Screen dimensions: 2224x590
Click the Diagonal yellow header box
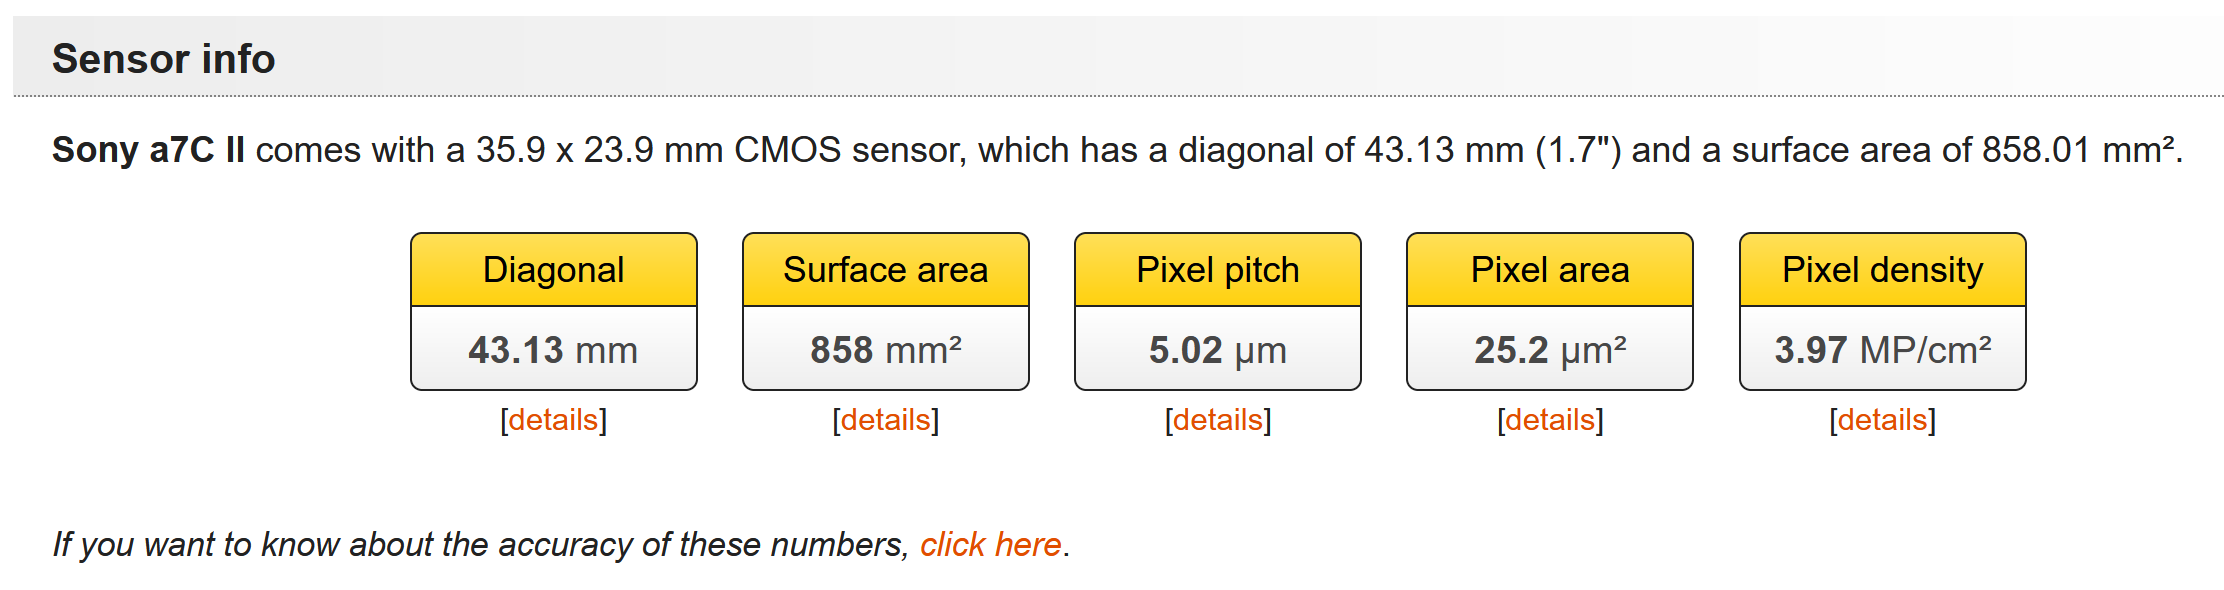(x=553, y=270)
